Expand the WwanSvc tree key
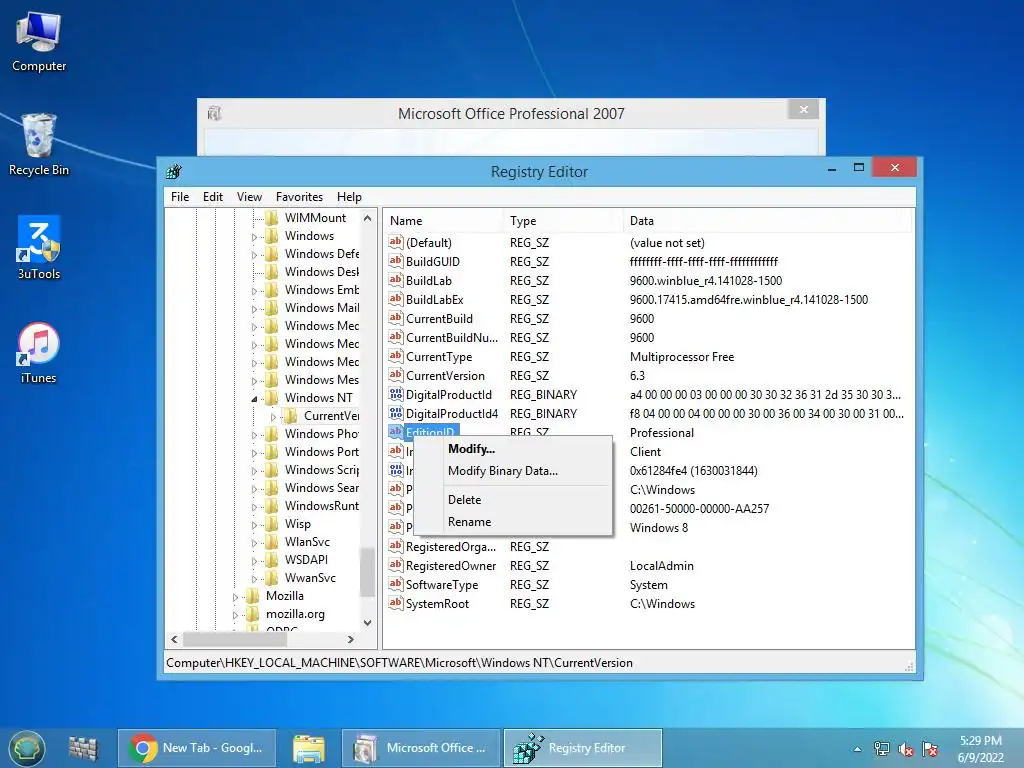This screenshot has width=1024, height=768. (x=255, y=579)
